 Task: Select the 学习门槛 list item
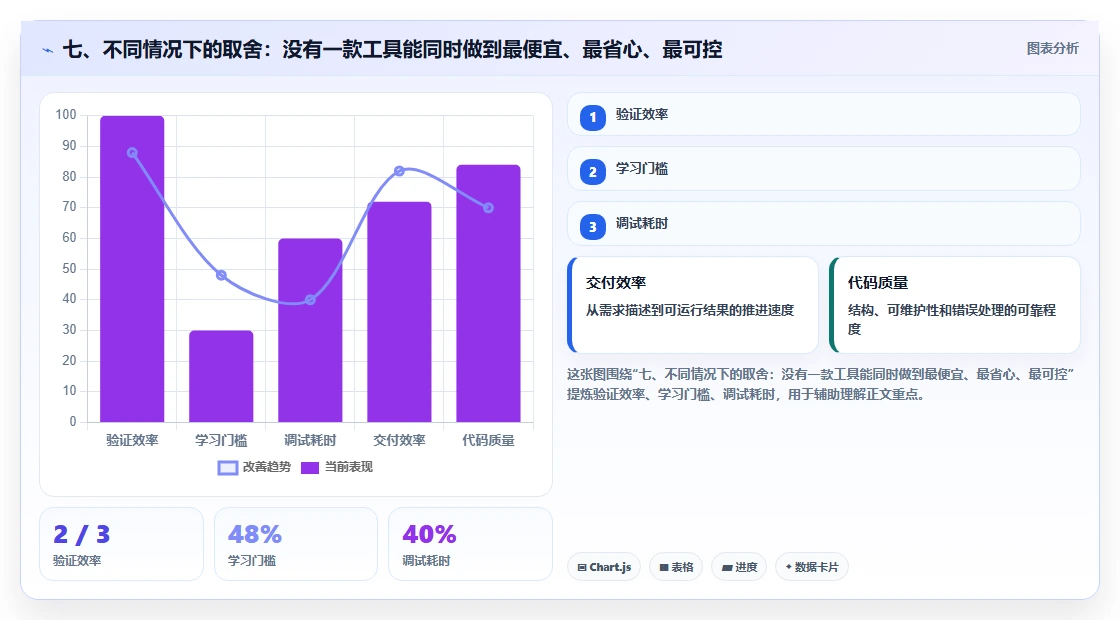[824, 169]
